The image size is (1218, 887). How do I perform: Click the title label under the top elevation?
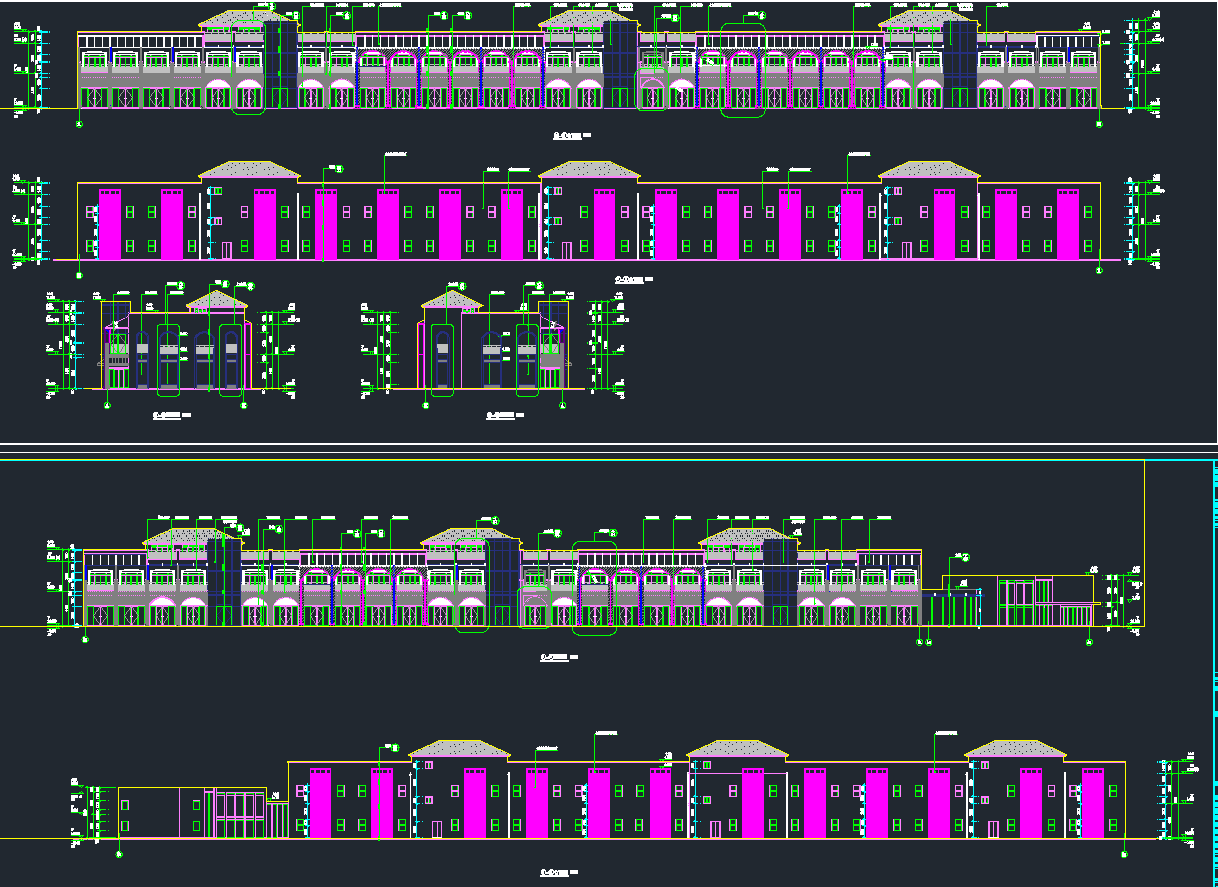pos(572,133)
